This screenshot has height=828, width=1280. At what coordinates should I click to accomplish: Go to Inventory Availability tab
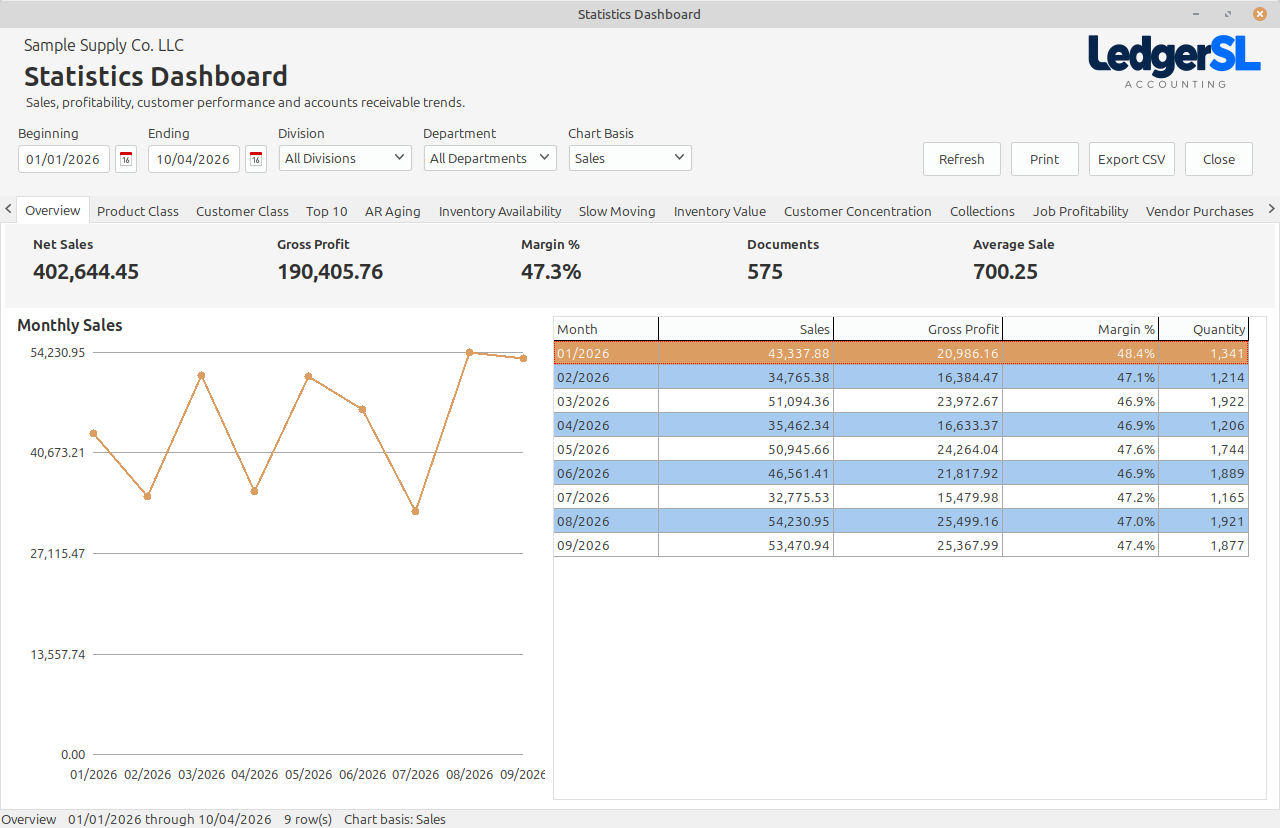500,211
